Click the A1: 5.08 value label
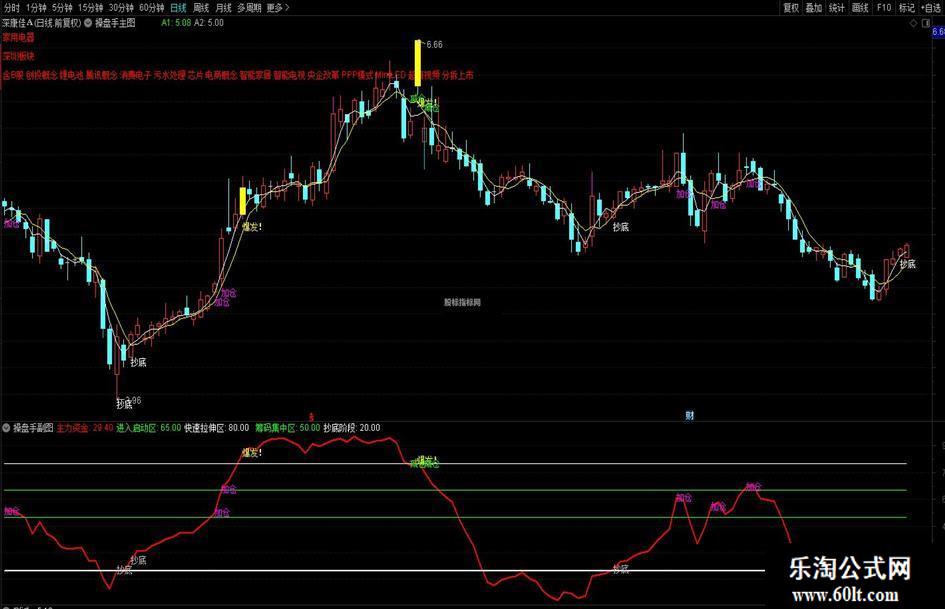This screenshot has width=945, height=609. pyautogui.click(x=176, y=23)
